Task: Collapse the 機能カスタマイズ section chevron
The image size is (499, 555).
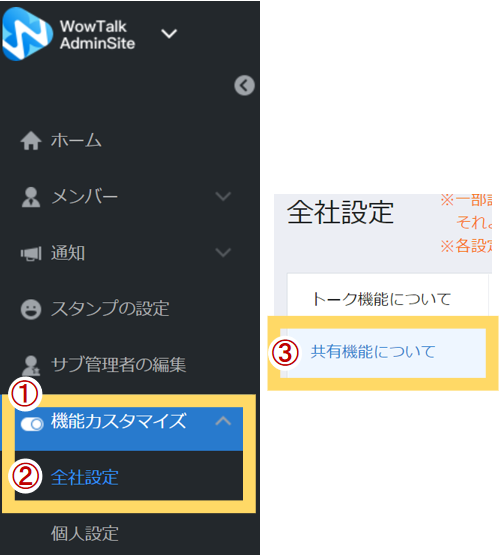Action: coord(223,421)
